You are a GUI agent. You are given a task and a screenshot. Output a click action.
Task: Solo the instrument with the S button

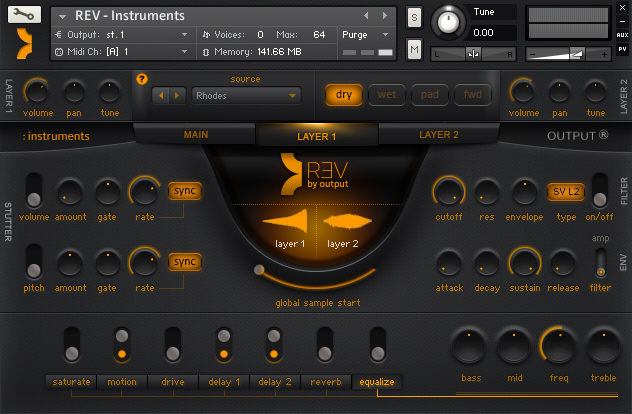coord(414,18)
